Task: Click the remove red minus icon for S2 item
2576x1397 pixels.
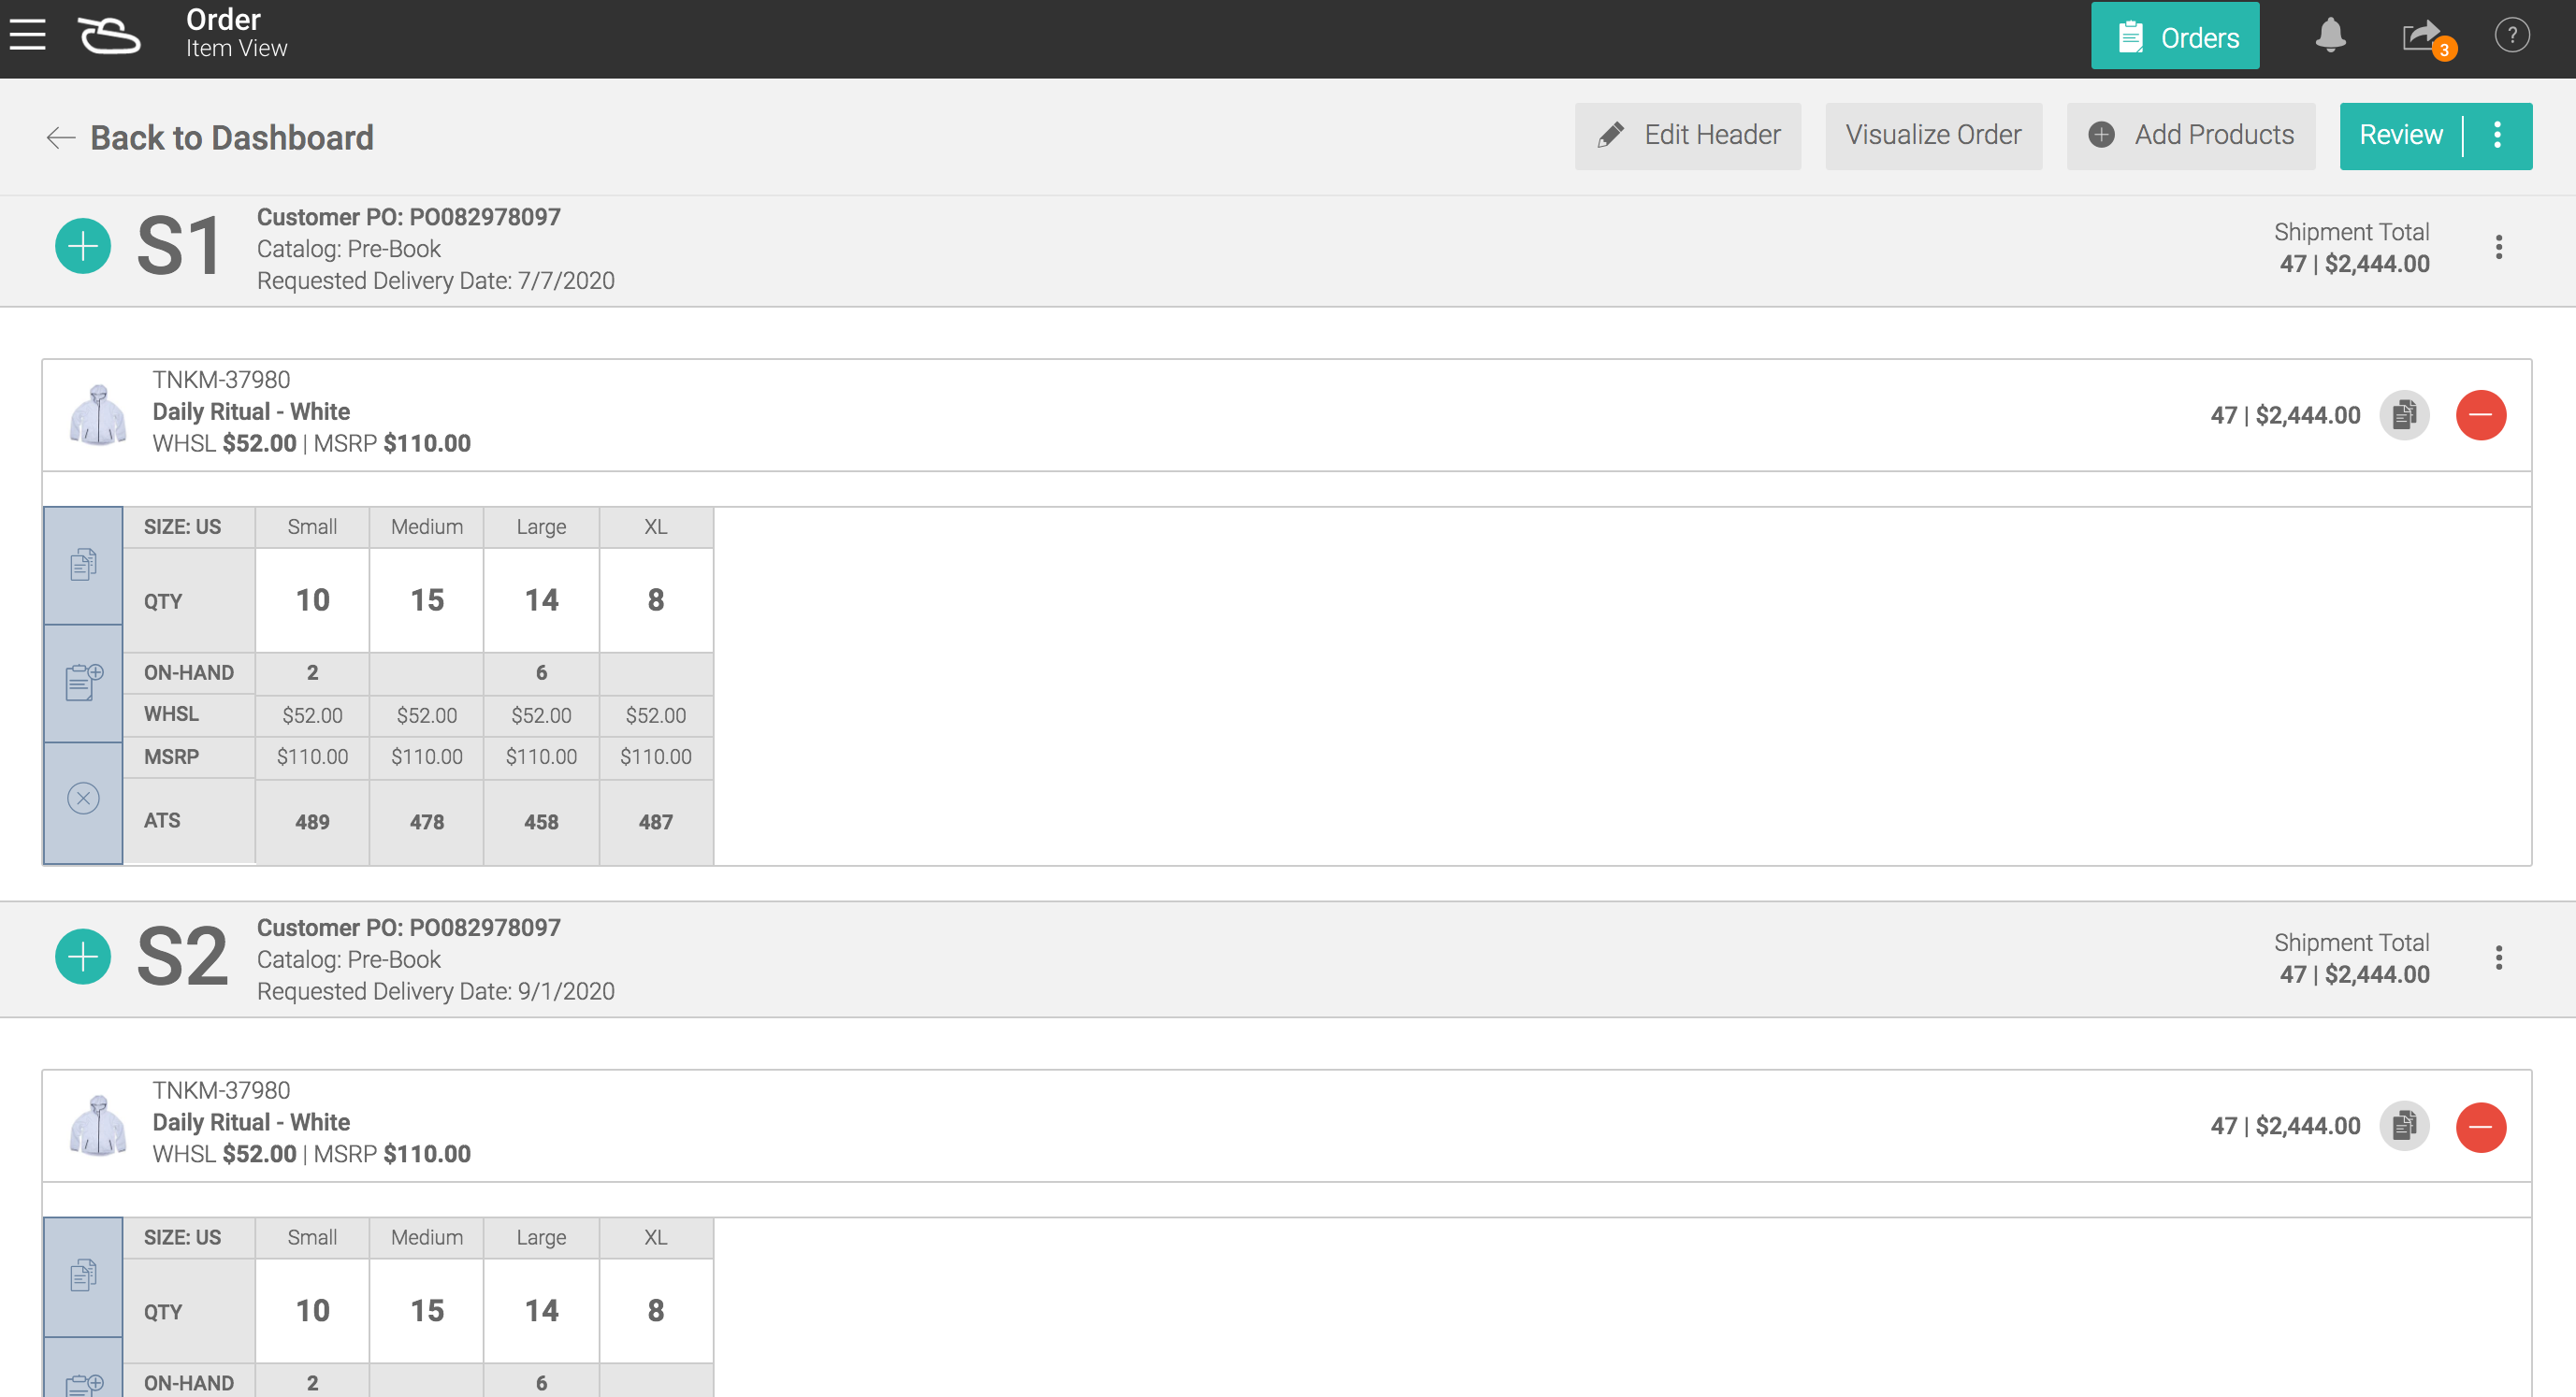Action: click(2482, 1125)
